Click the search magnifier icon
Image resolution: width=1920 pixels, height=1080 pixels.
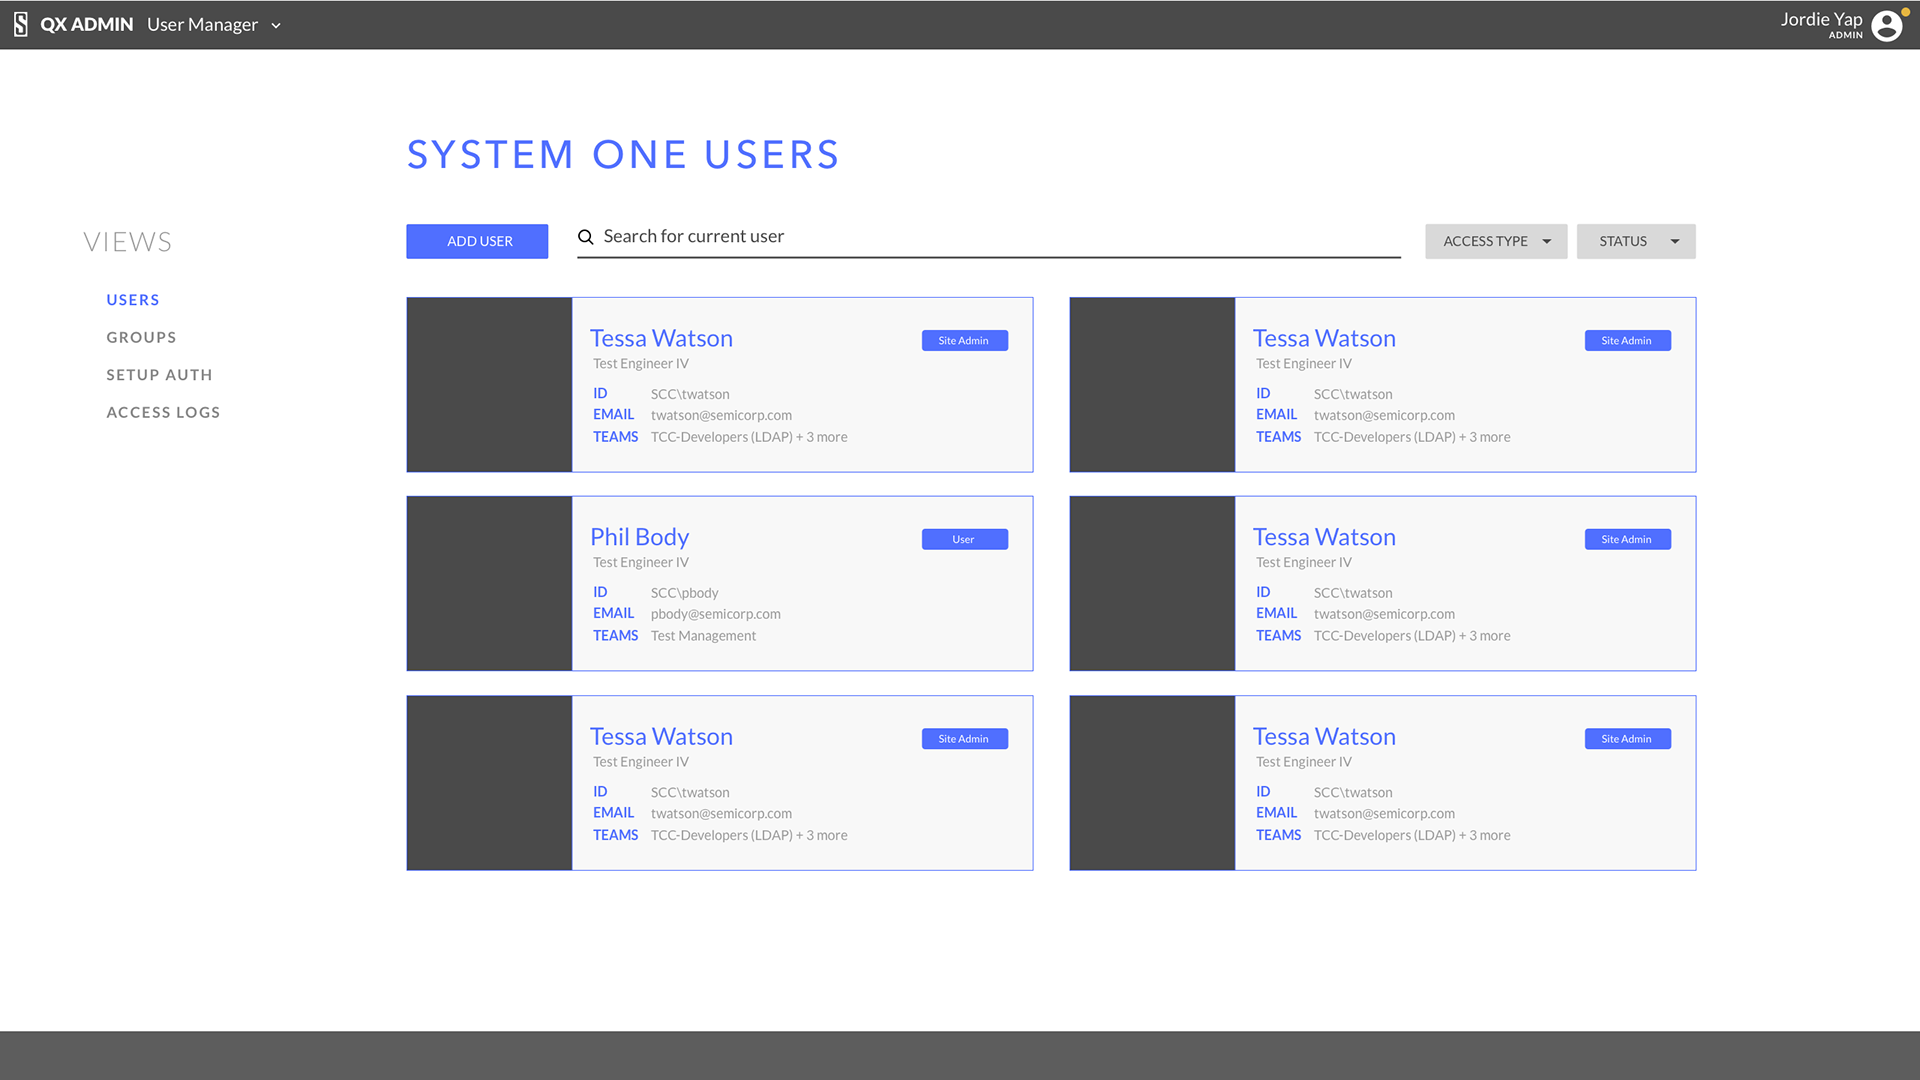coord(586,237)
